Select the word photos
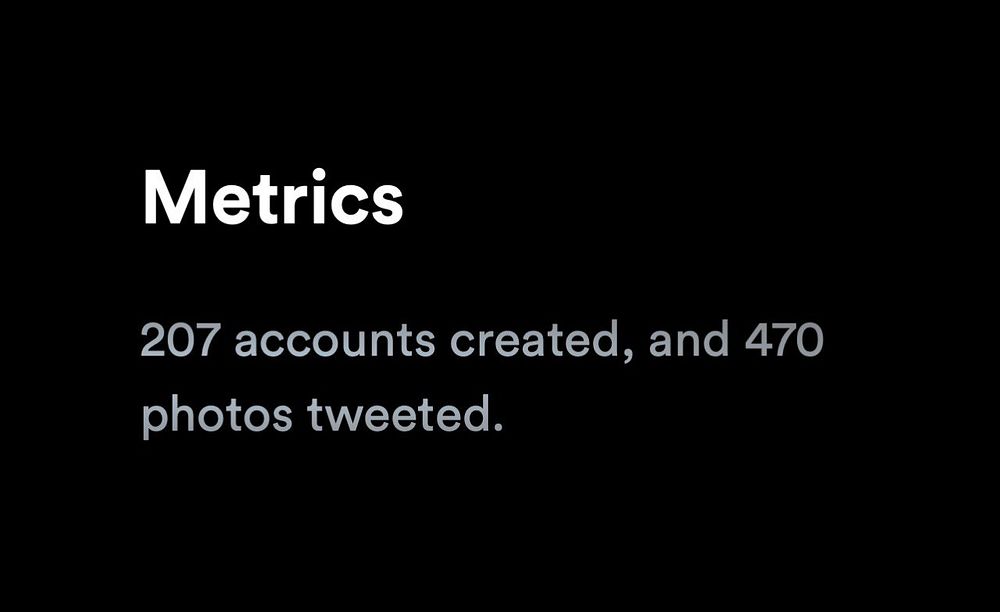 coord(217,416)
